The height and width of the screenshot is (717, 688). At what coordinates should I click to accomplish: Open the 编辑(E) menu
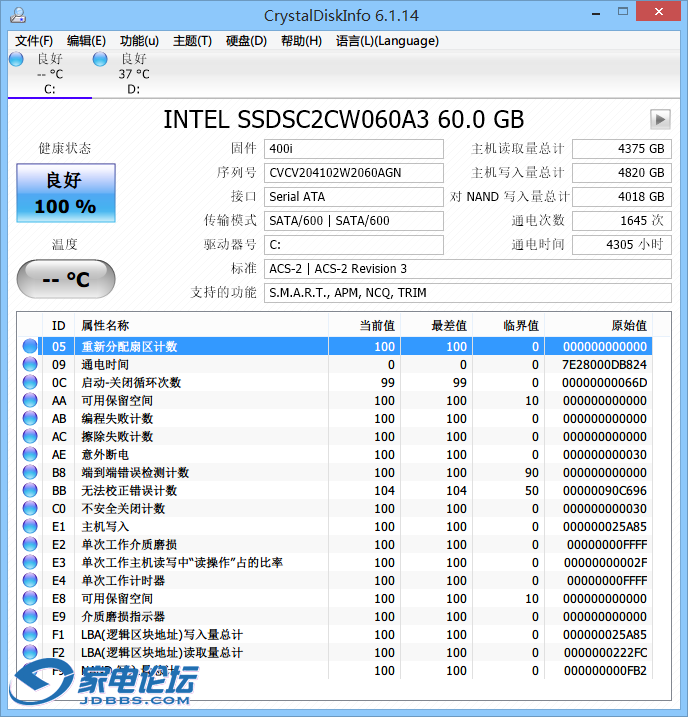[86, 41]
